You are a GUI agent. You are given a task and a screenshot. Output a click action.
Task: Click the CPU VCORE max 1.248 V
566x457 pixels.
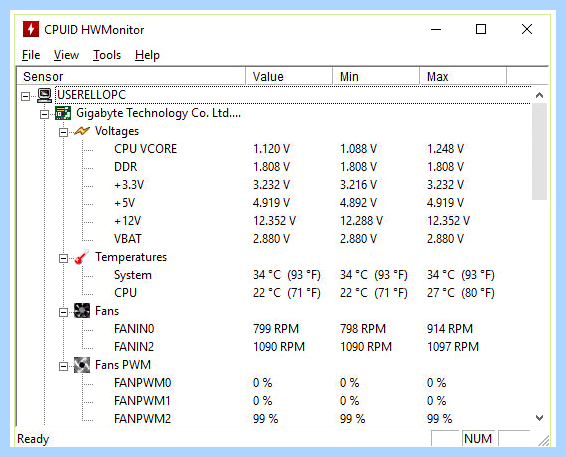coord(445,149)
